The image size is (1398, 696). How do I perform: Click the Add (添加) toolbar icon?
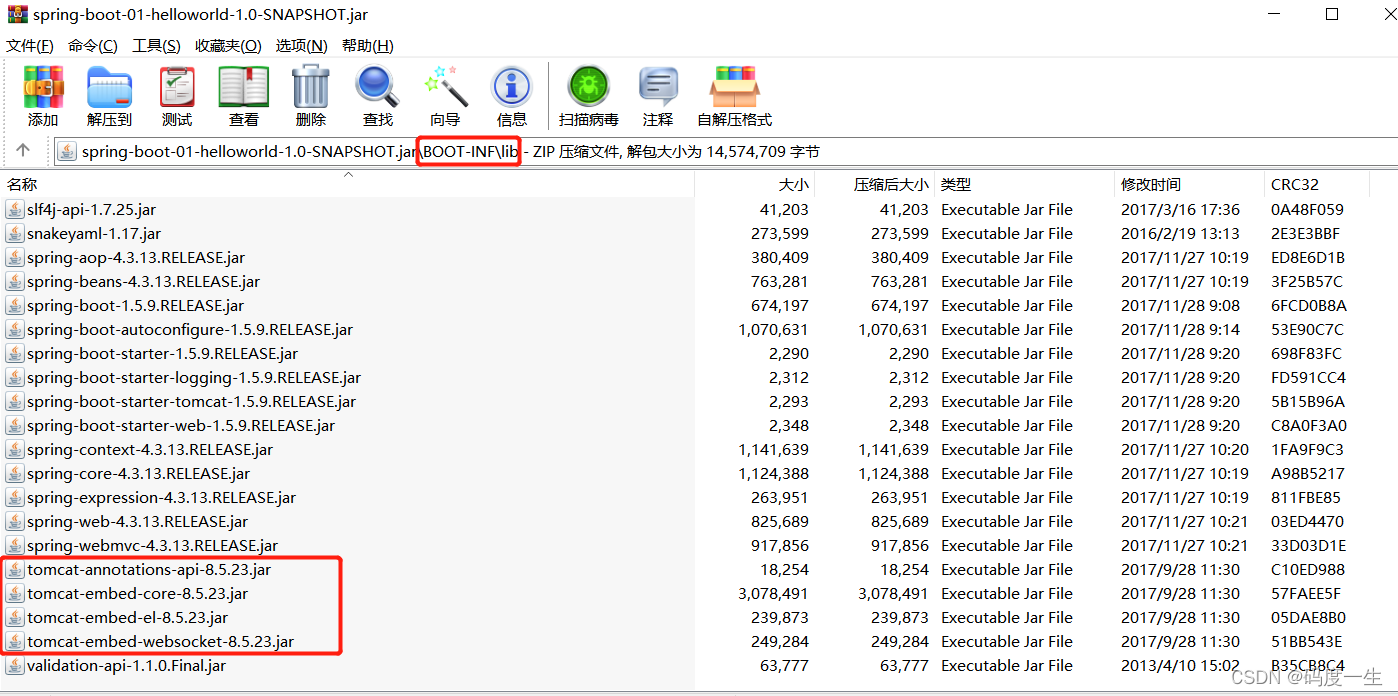coord(43,87)
